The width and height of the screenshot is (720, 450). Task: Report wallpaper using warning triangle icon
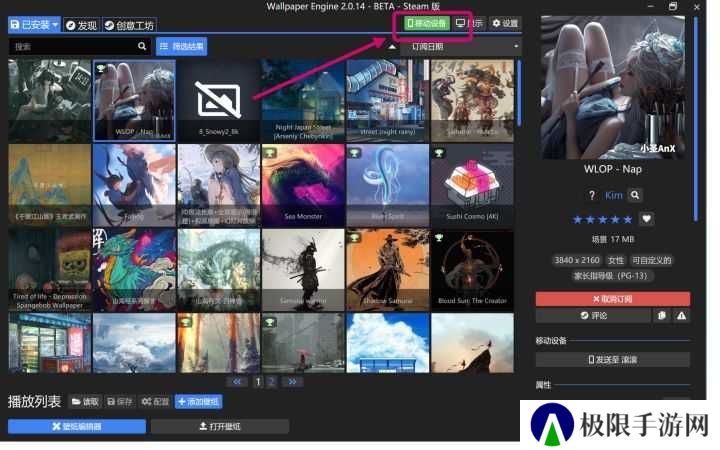[681, 315]
